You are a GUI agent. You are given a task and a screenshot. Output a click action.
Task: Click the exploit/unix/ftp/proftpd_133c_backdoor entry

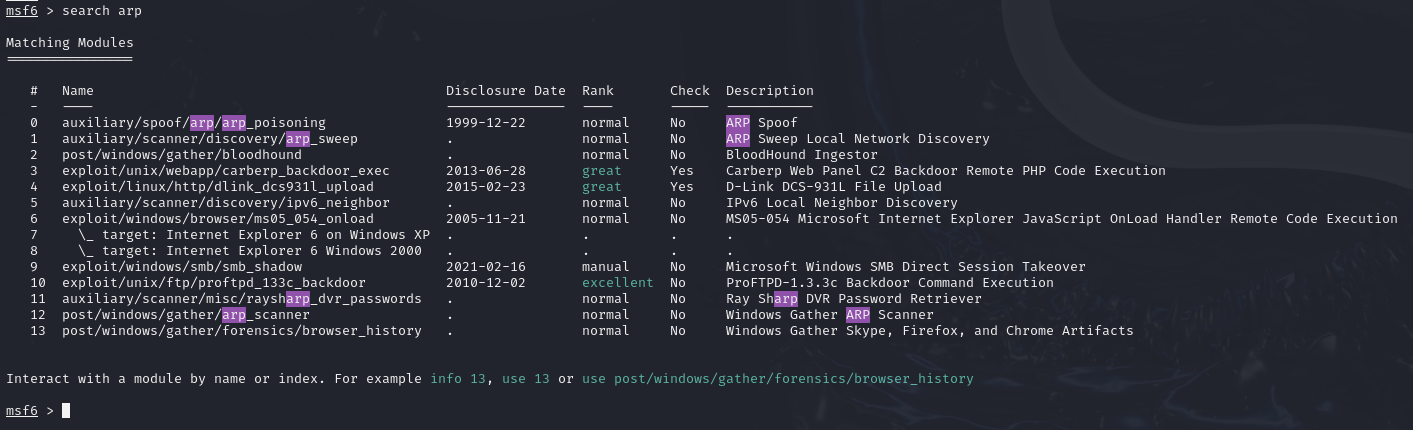(x=213, y=283)
